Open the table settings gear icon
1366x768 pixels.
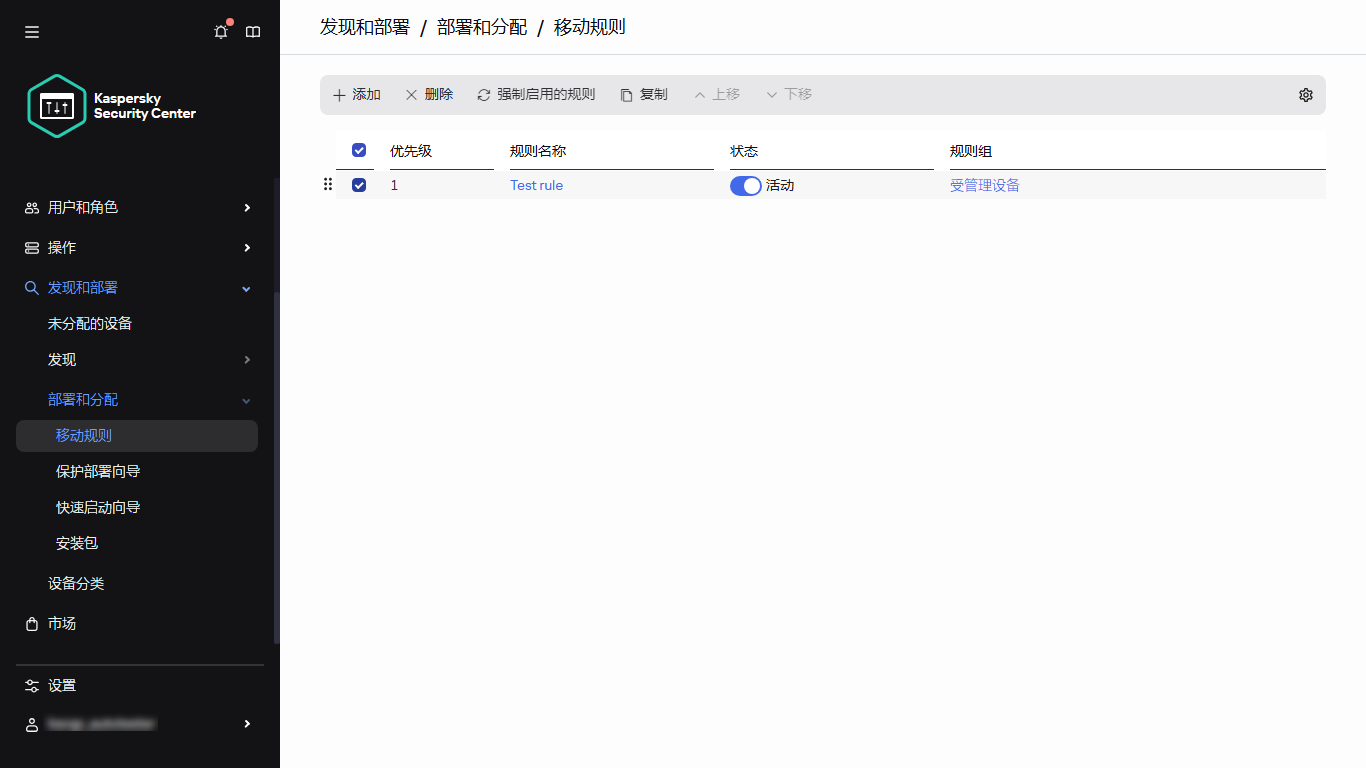tap(1305, 94)
